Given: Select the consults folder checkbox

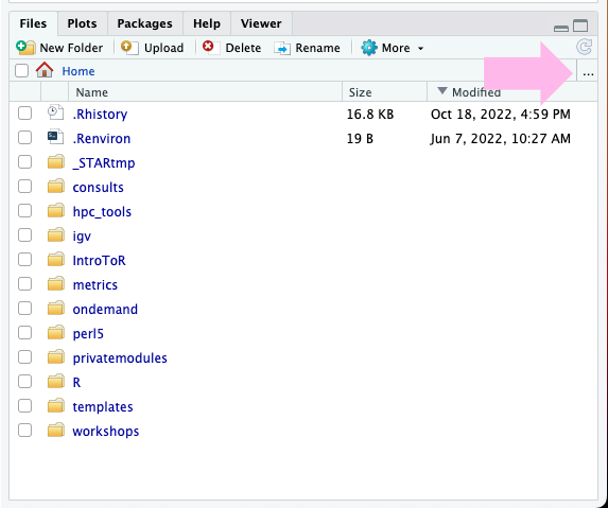Looking at the screenshot, I should click(x=25, y=187).
